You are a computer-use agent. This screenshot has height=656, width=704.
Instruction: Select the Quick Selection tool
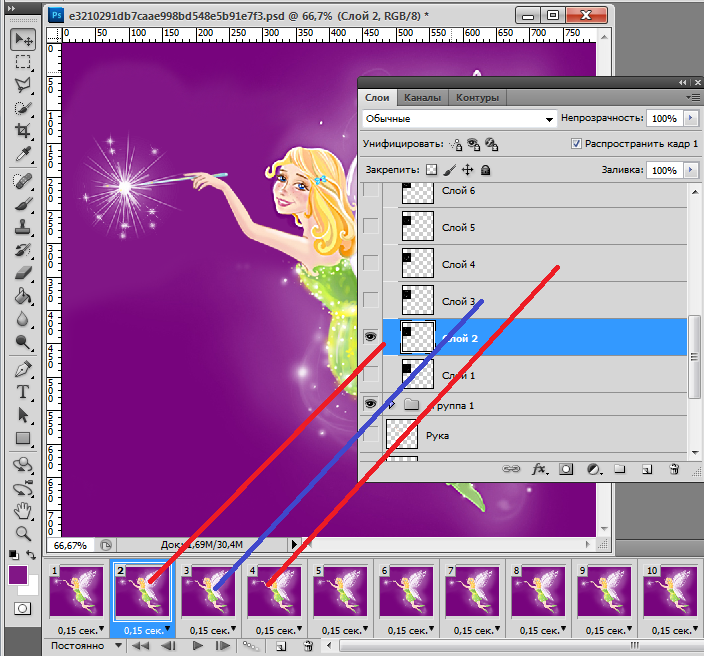tap(23, 108)
